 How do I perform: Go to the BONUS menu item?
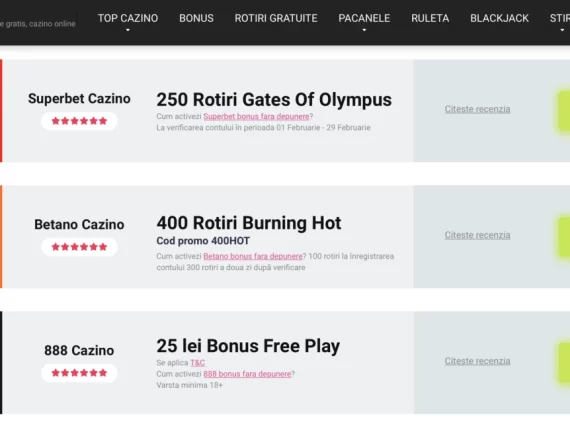[196, 18]
